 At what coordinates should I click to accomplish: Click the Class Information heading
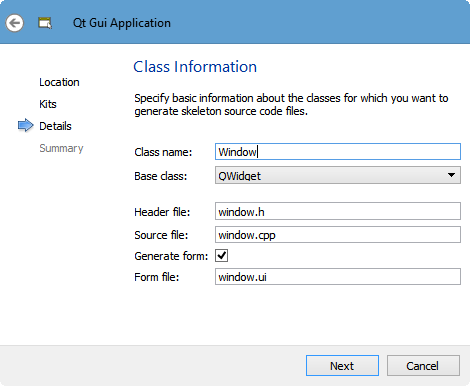point(195,67)
